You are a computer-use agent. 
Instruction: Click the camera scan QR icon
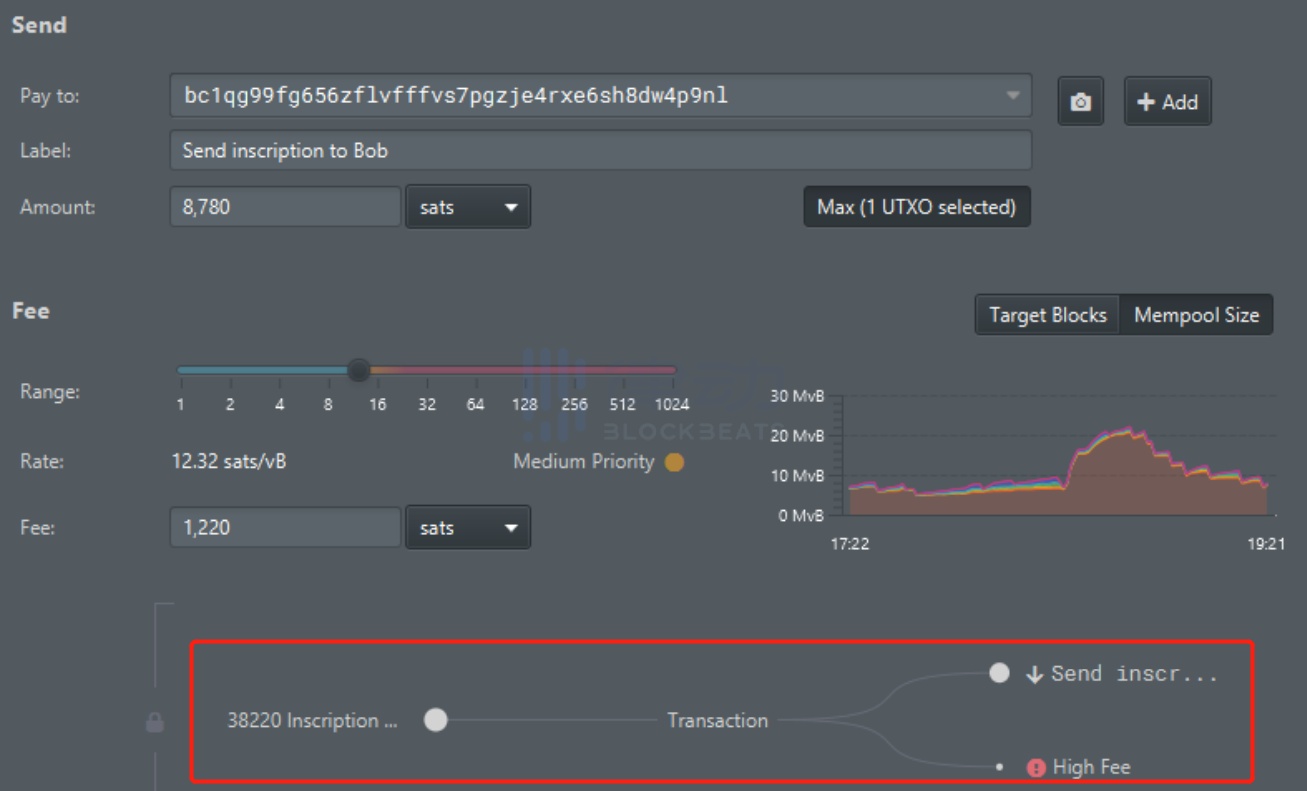[x=1080, y=102]
